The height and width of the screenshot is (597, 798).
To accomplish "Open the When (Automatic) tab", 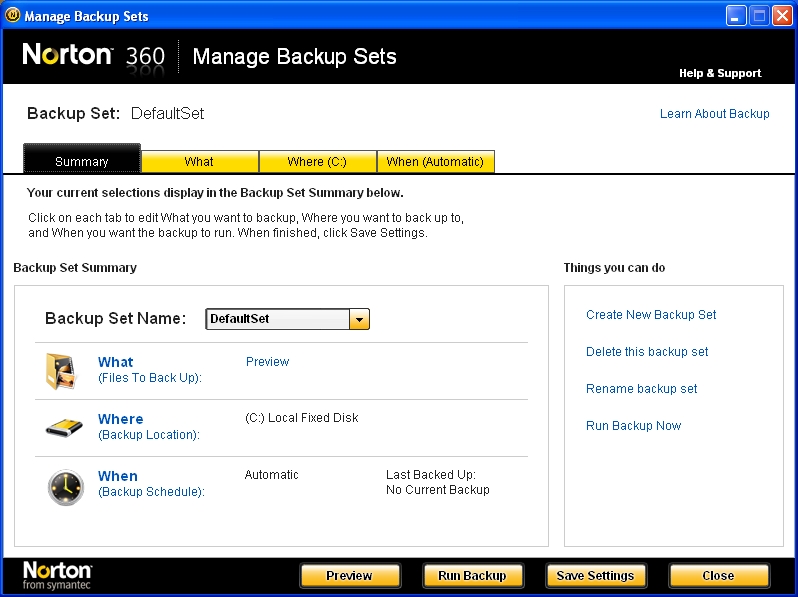I will [436, 161].
